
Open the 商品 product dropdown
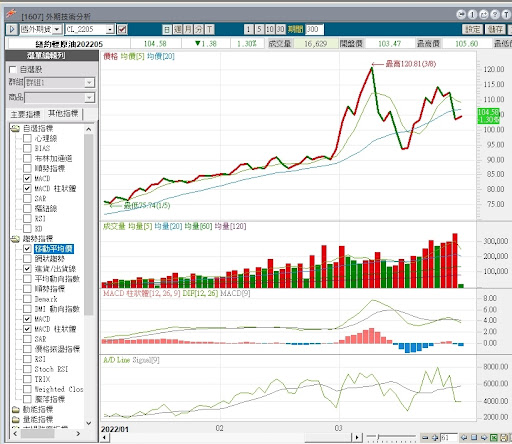click(89, 98)
